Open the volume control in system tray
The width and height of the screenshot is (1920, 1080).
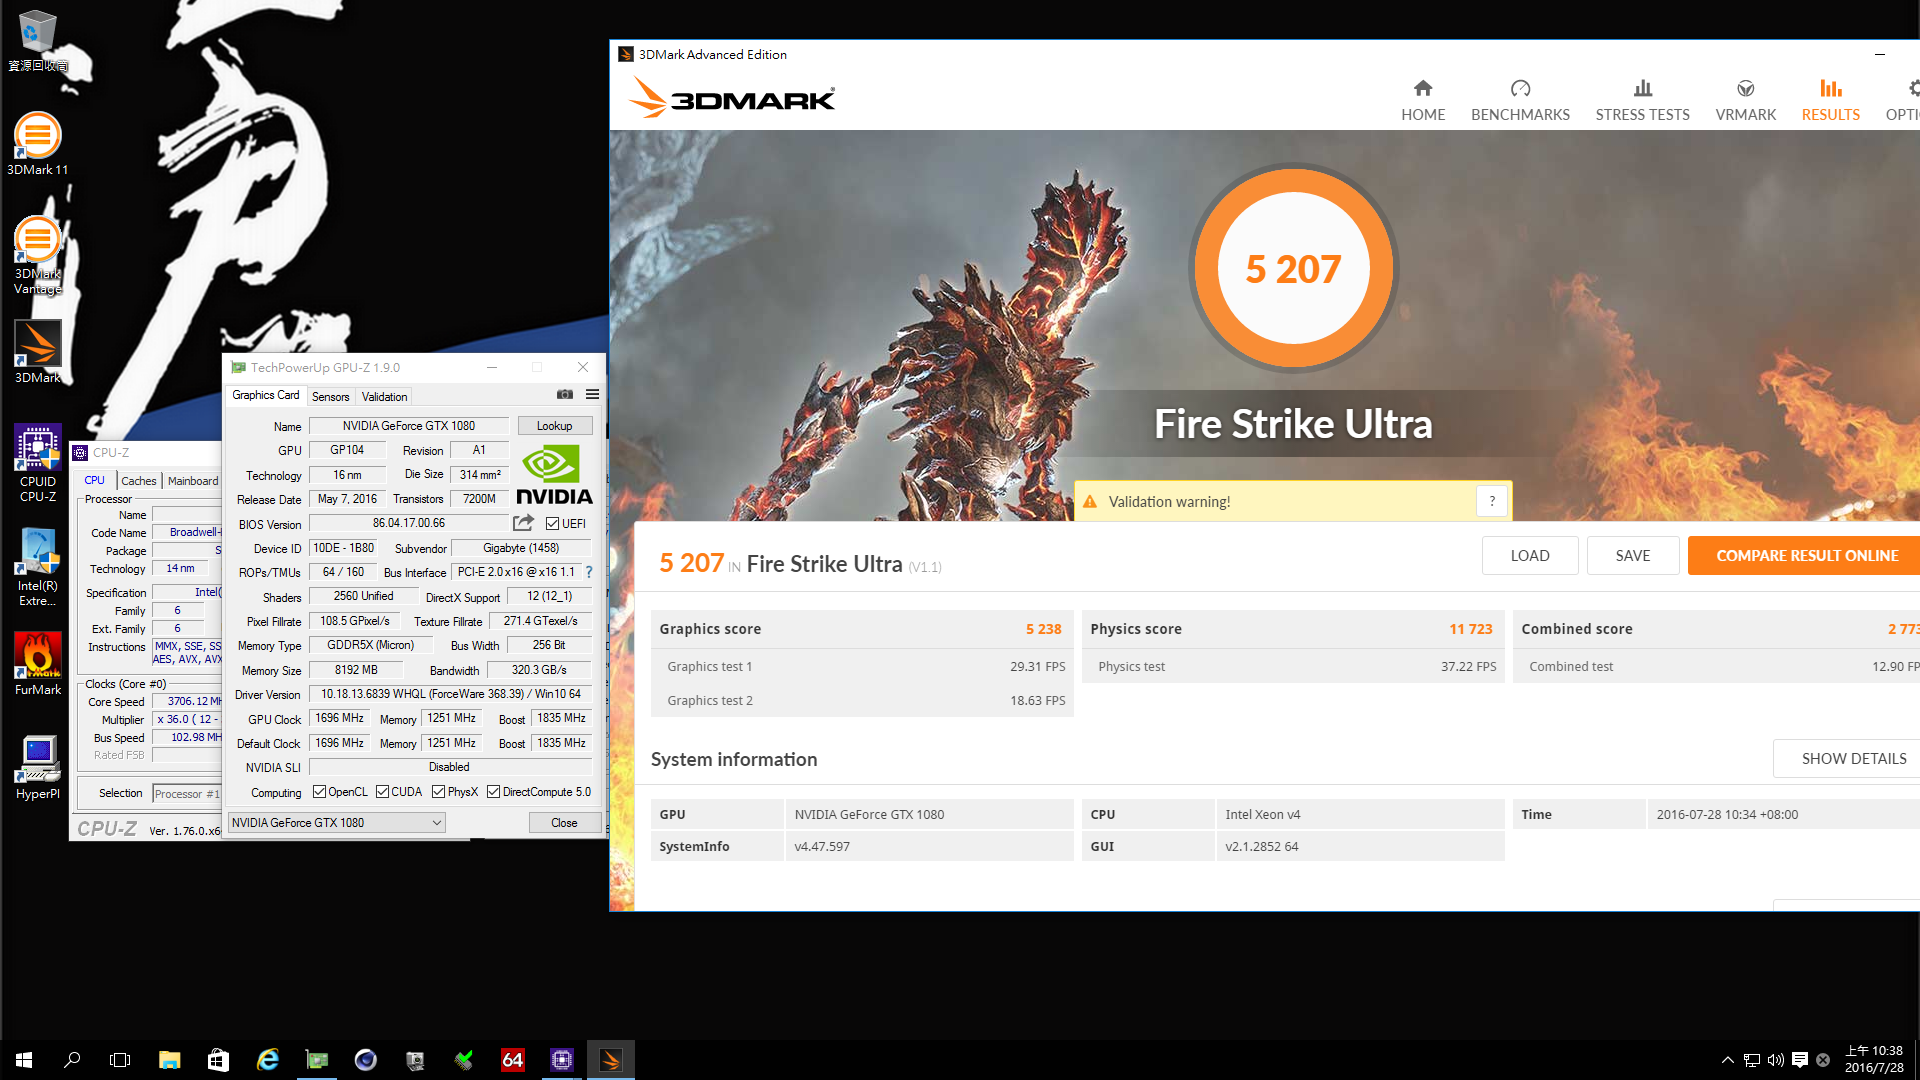coord(1776,1060)
